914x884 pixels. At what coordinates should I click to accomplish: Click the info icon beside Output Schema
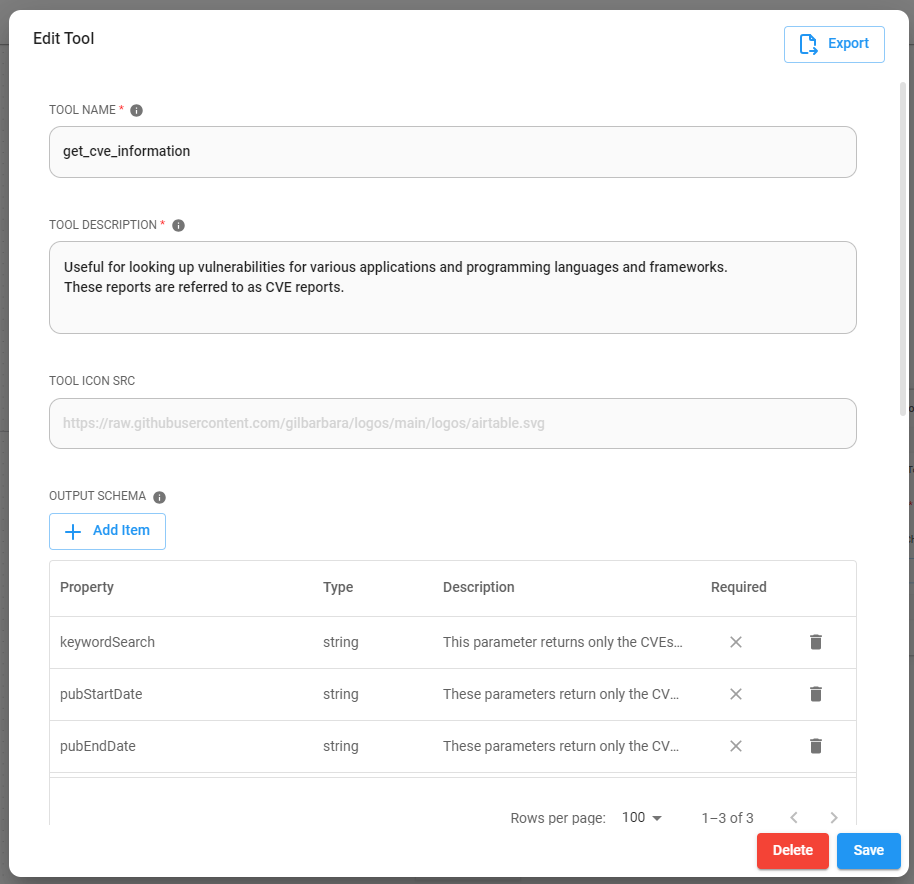coord(160,497)
